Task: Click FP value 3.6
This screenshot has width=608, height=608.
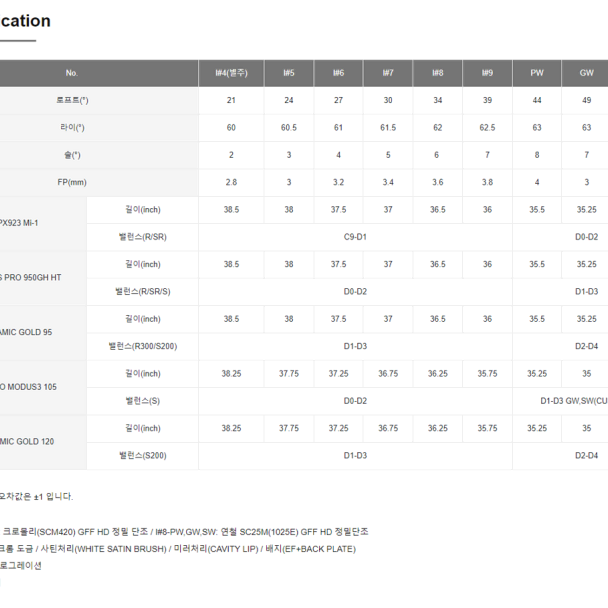Action: (438, 182)
